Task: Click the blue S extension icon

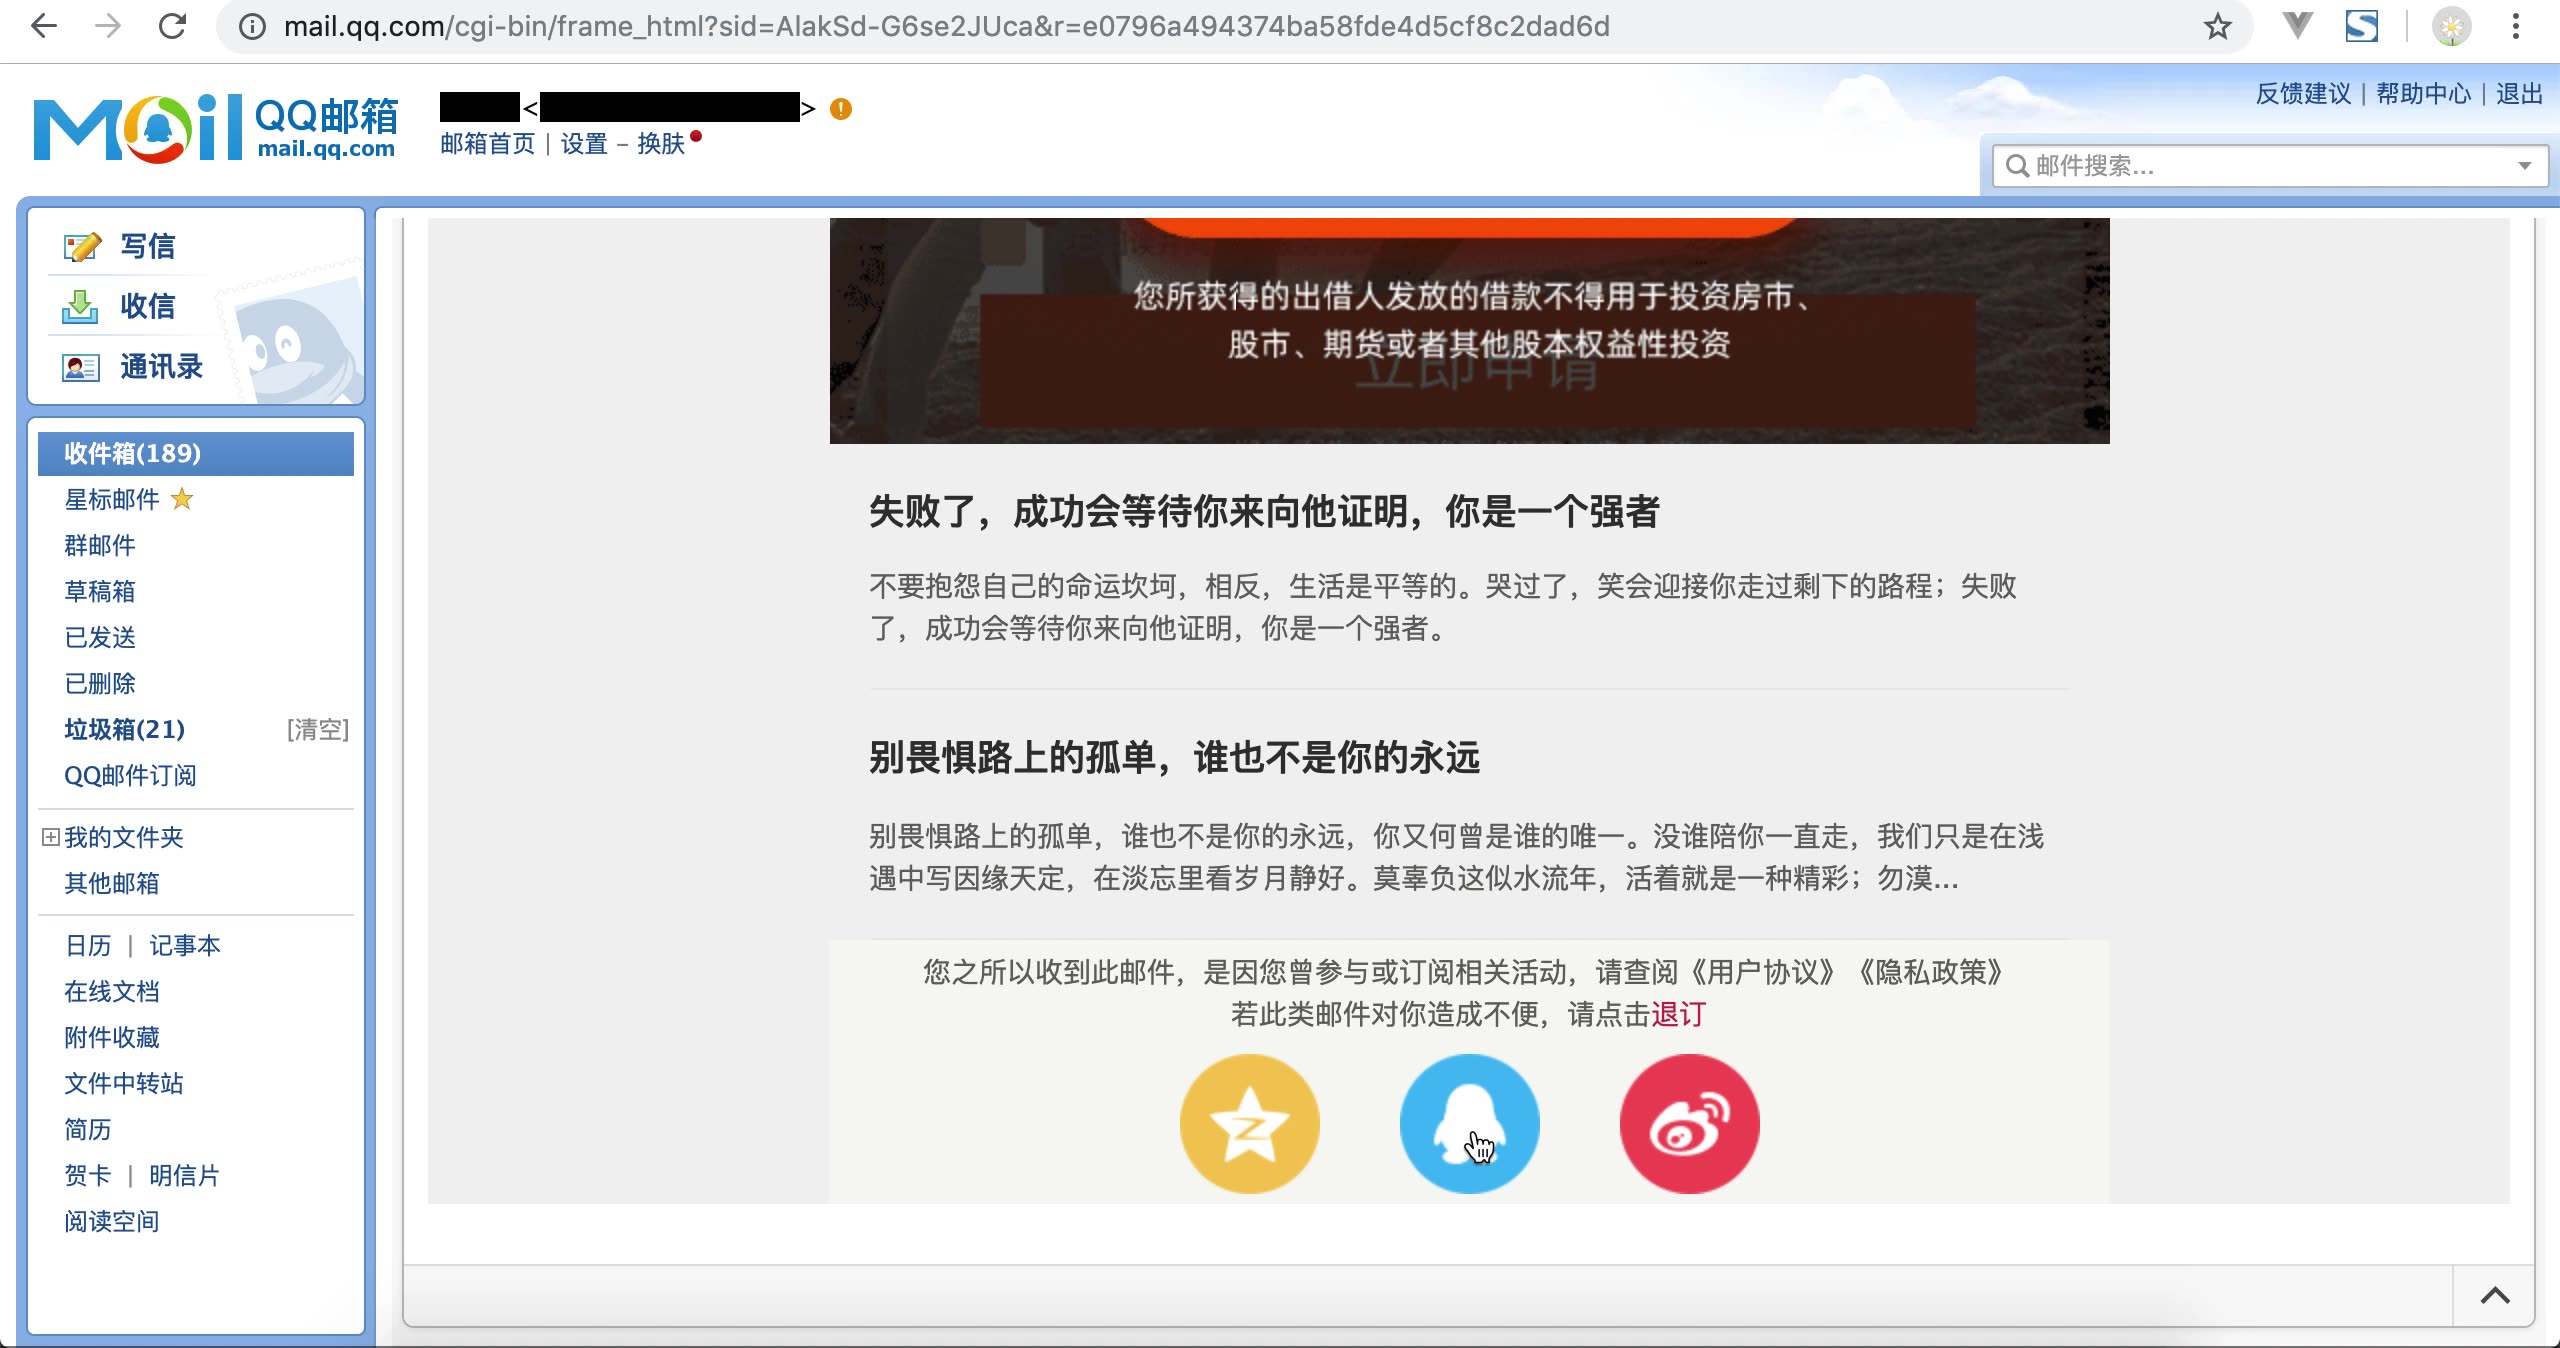Action: point(2362,26)
